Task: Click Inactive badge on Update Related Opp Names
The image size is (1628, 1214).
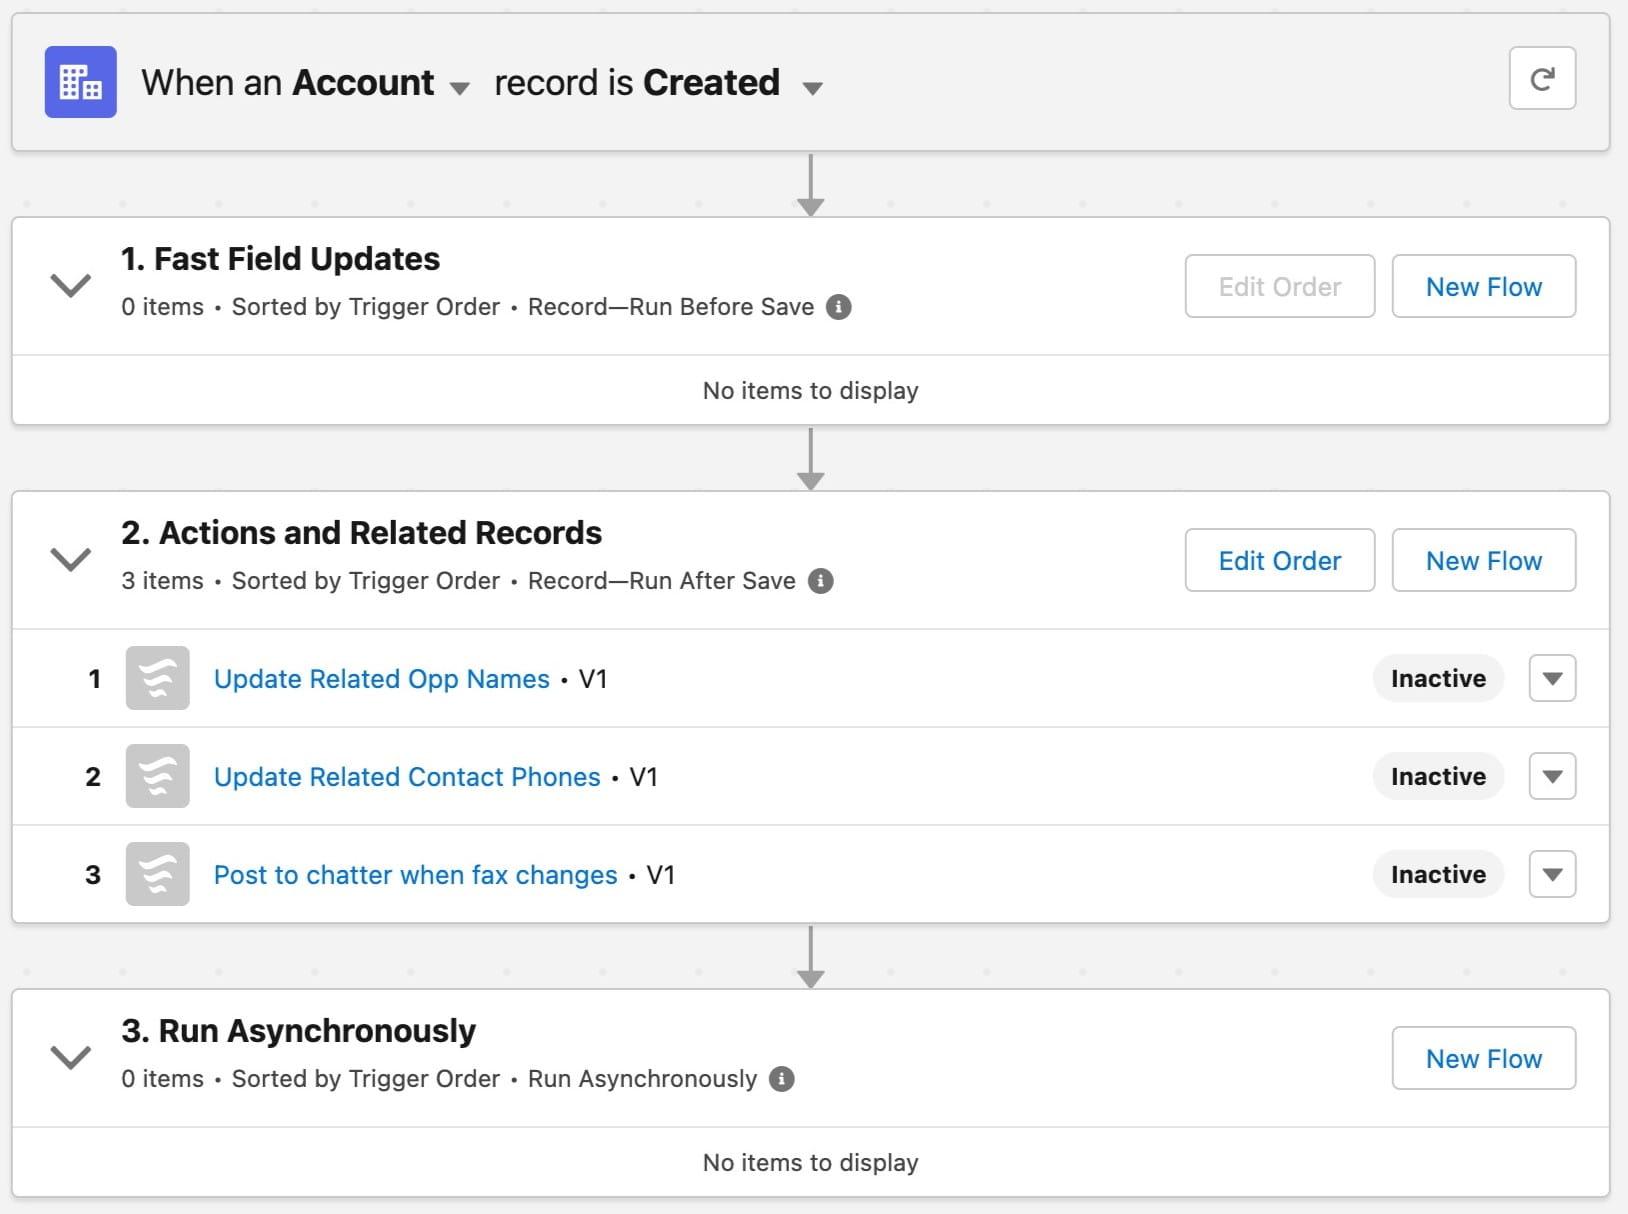Action: [1438, 678]
